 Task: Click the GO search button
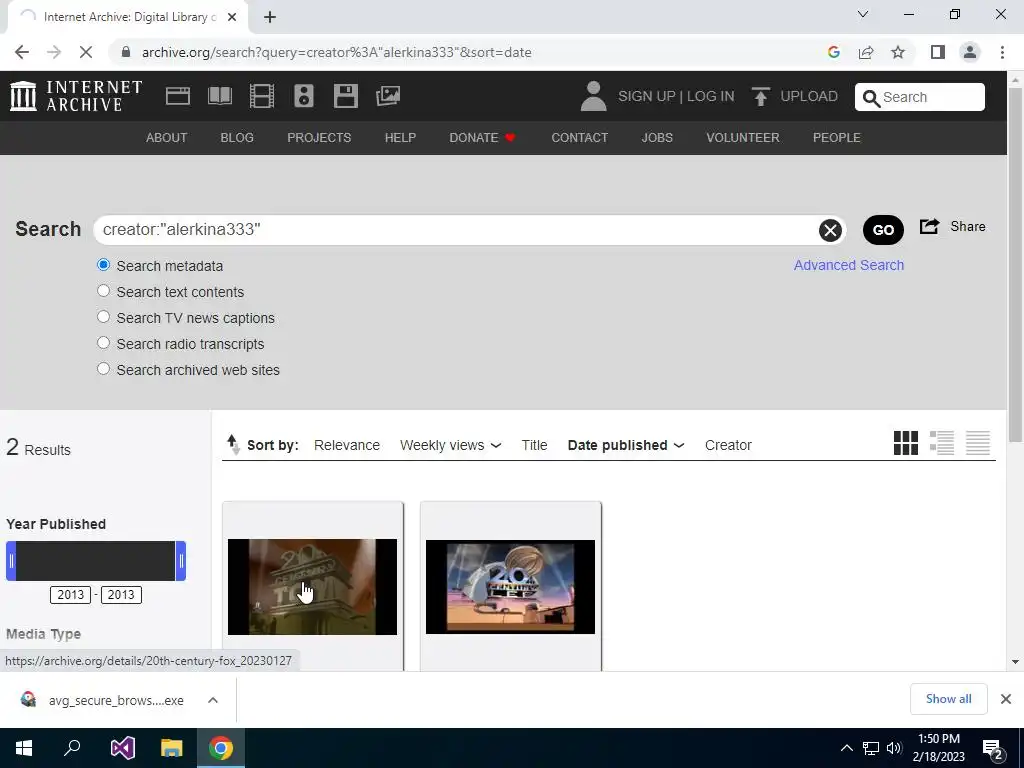pyautogui.click(x=883, y=230)
